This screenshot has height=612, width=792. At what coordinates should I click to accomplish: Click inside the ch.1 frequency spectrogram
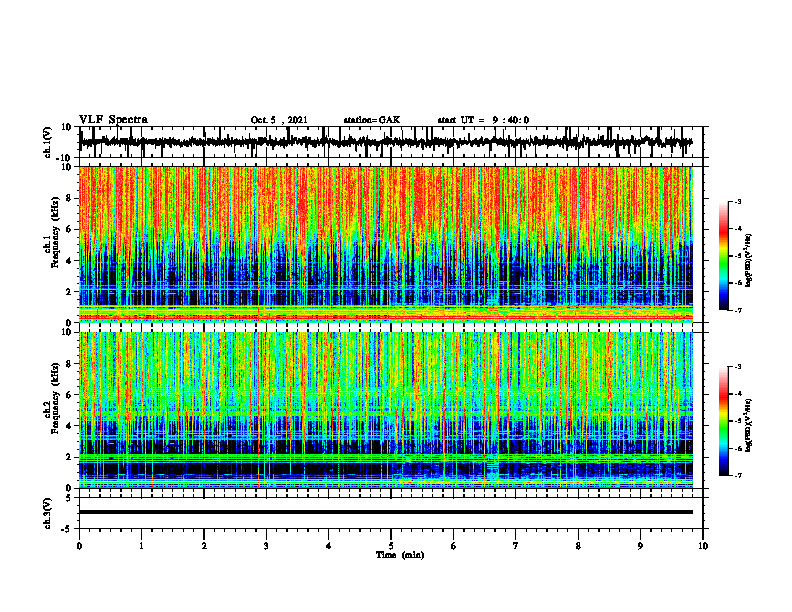385,244
